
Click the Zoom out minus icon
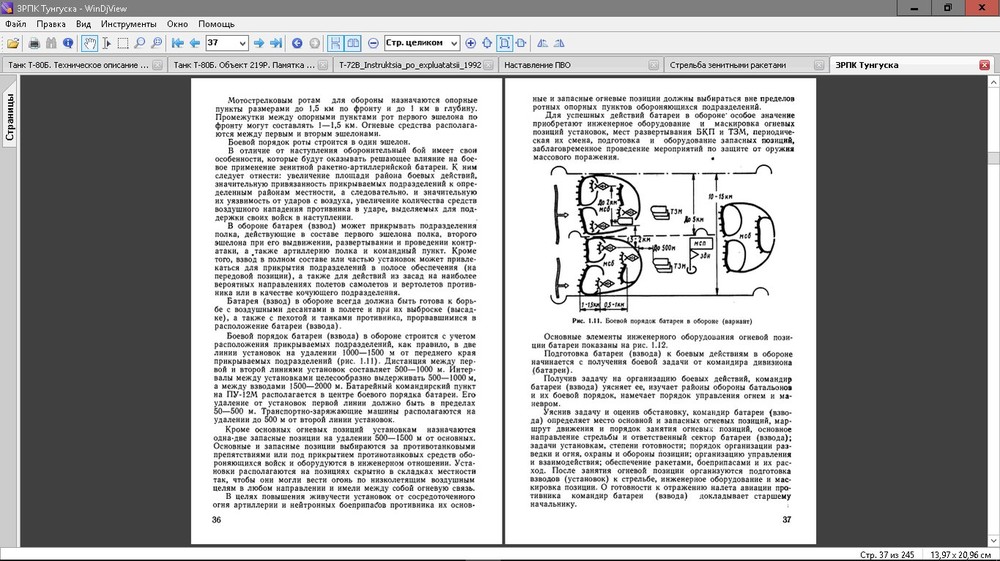point(373,43)
